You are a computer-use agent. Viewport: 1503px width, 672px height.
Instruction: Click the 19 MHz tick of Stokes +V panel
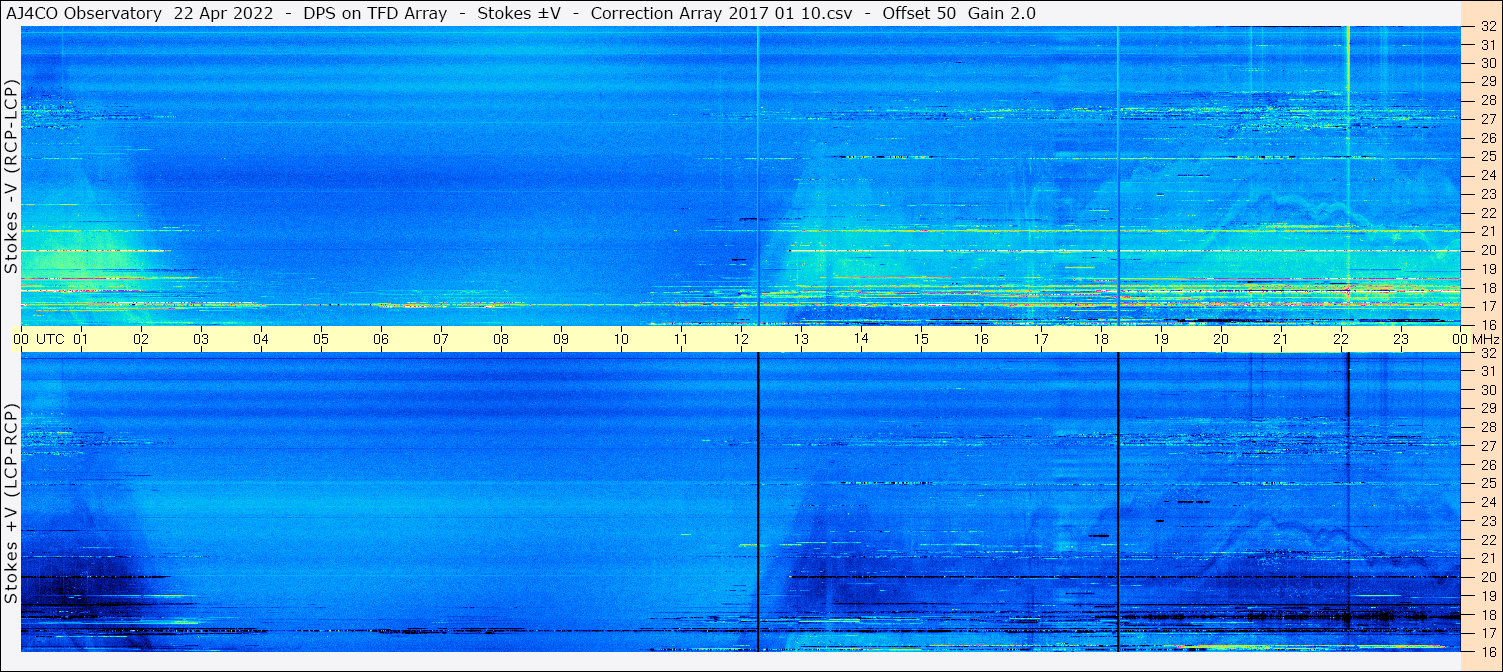[x=1487, y=595]
